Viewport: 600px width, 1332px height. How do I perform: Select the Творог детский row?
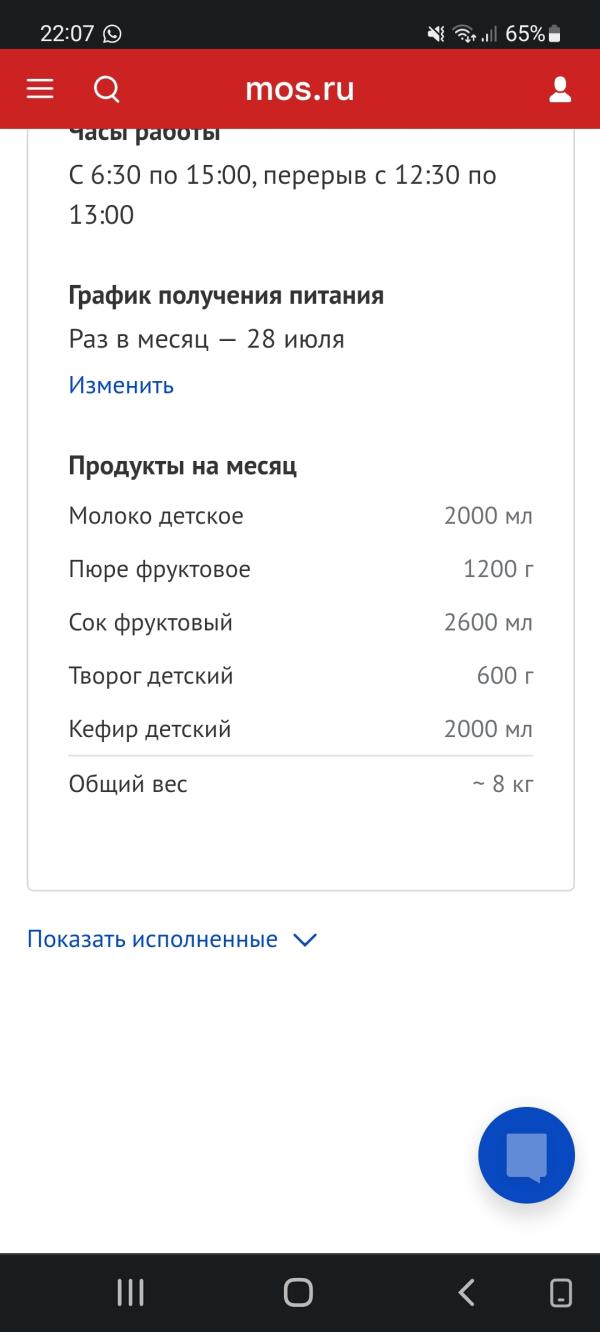click(300, 676)
